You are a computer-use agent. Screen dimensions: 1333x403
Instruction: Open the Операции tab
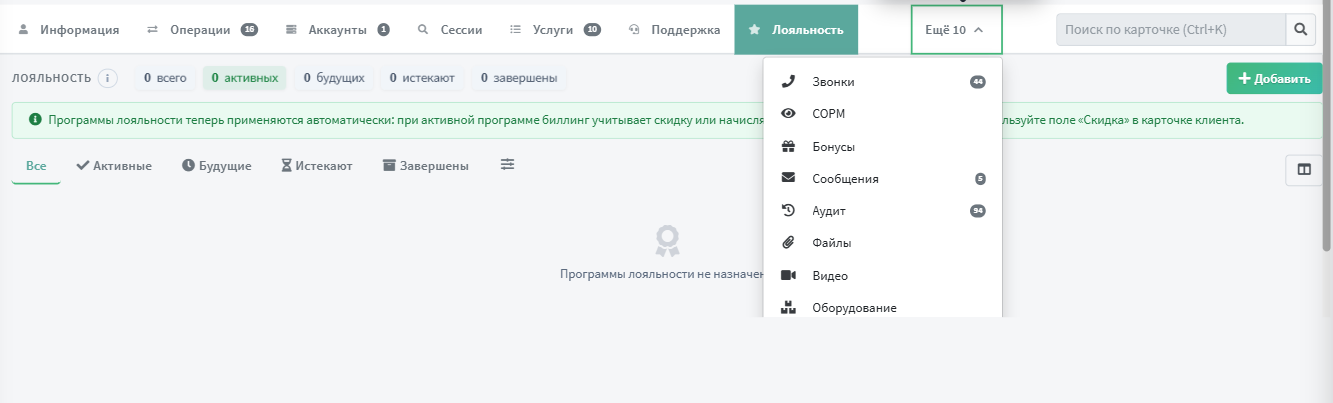(x=202, y=30)
